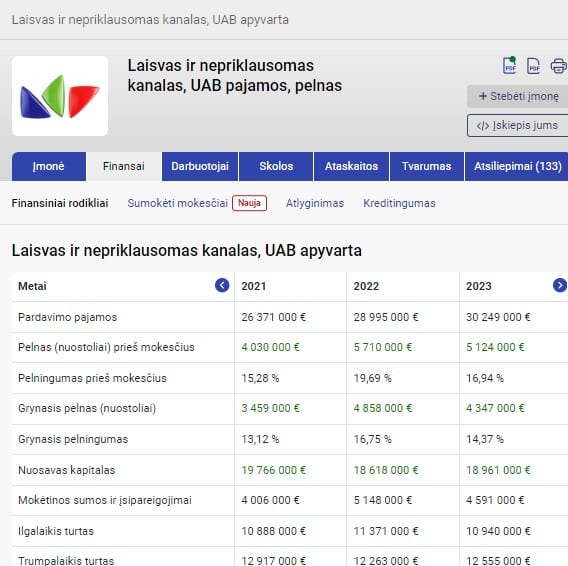Select the Finansai tab
This screenshot has height=566, width=568.
124,166
